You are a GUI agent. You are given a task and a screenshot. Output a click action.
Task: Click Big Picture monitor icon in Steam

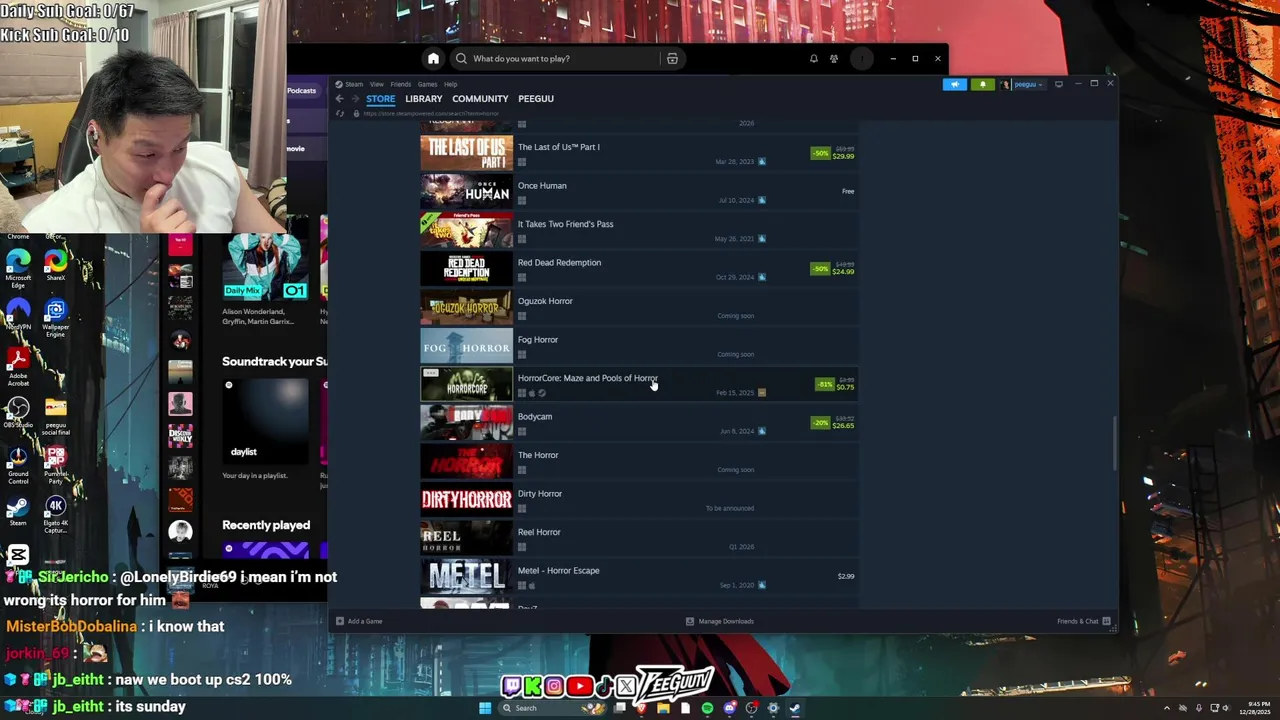click(1059, 84)
